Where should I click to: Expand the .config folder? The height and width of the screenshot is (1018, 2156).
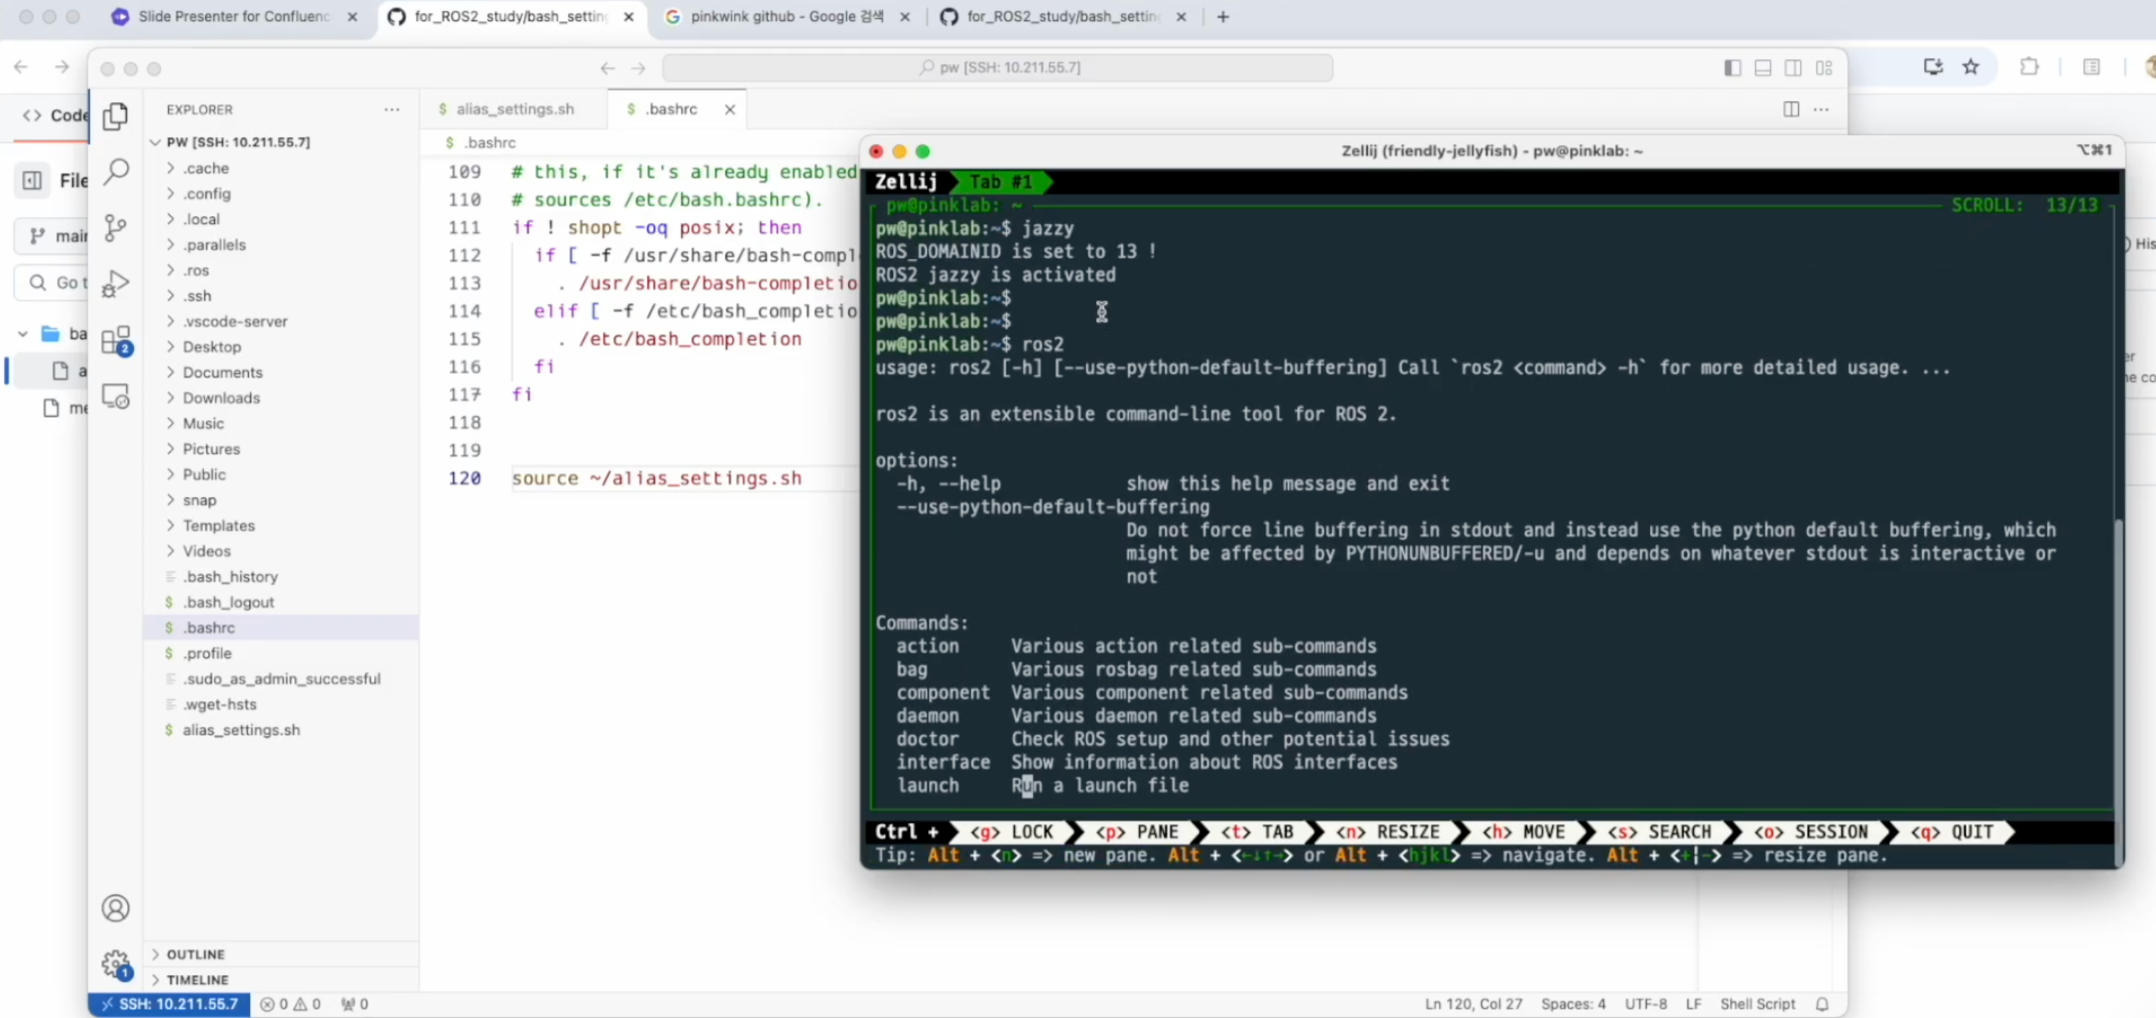(x=207, y=194)
